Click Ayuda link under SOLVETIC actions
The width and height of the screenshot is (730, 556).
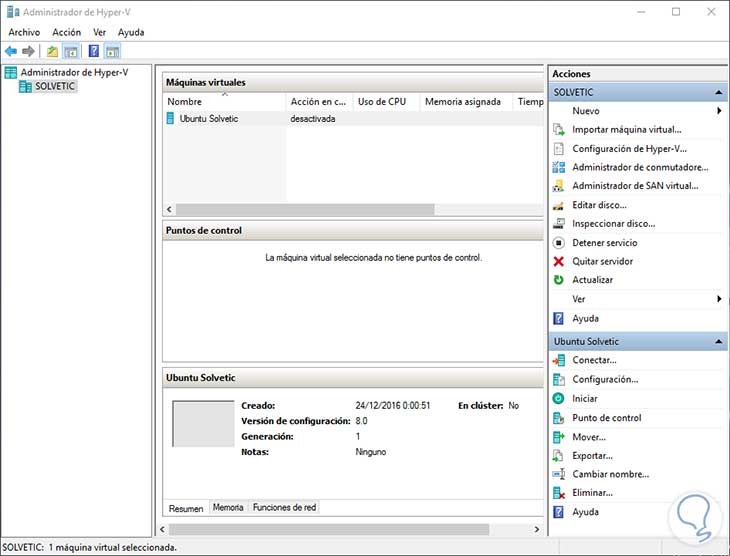click(x=585, y=319)
